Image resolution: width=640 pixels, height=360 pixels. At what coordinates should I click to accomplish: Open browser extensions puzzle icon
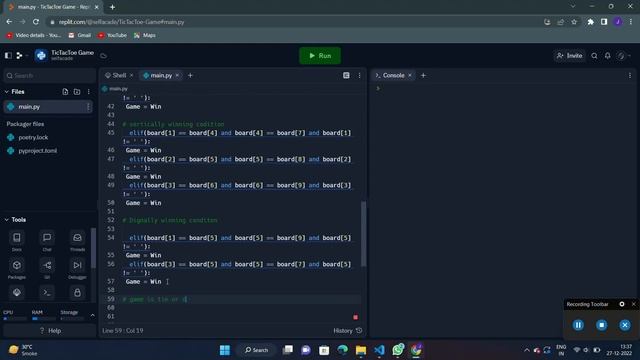click(x=590, y=22)
